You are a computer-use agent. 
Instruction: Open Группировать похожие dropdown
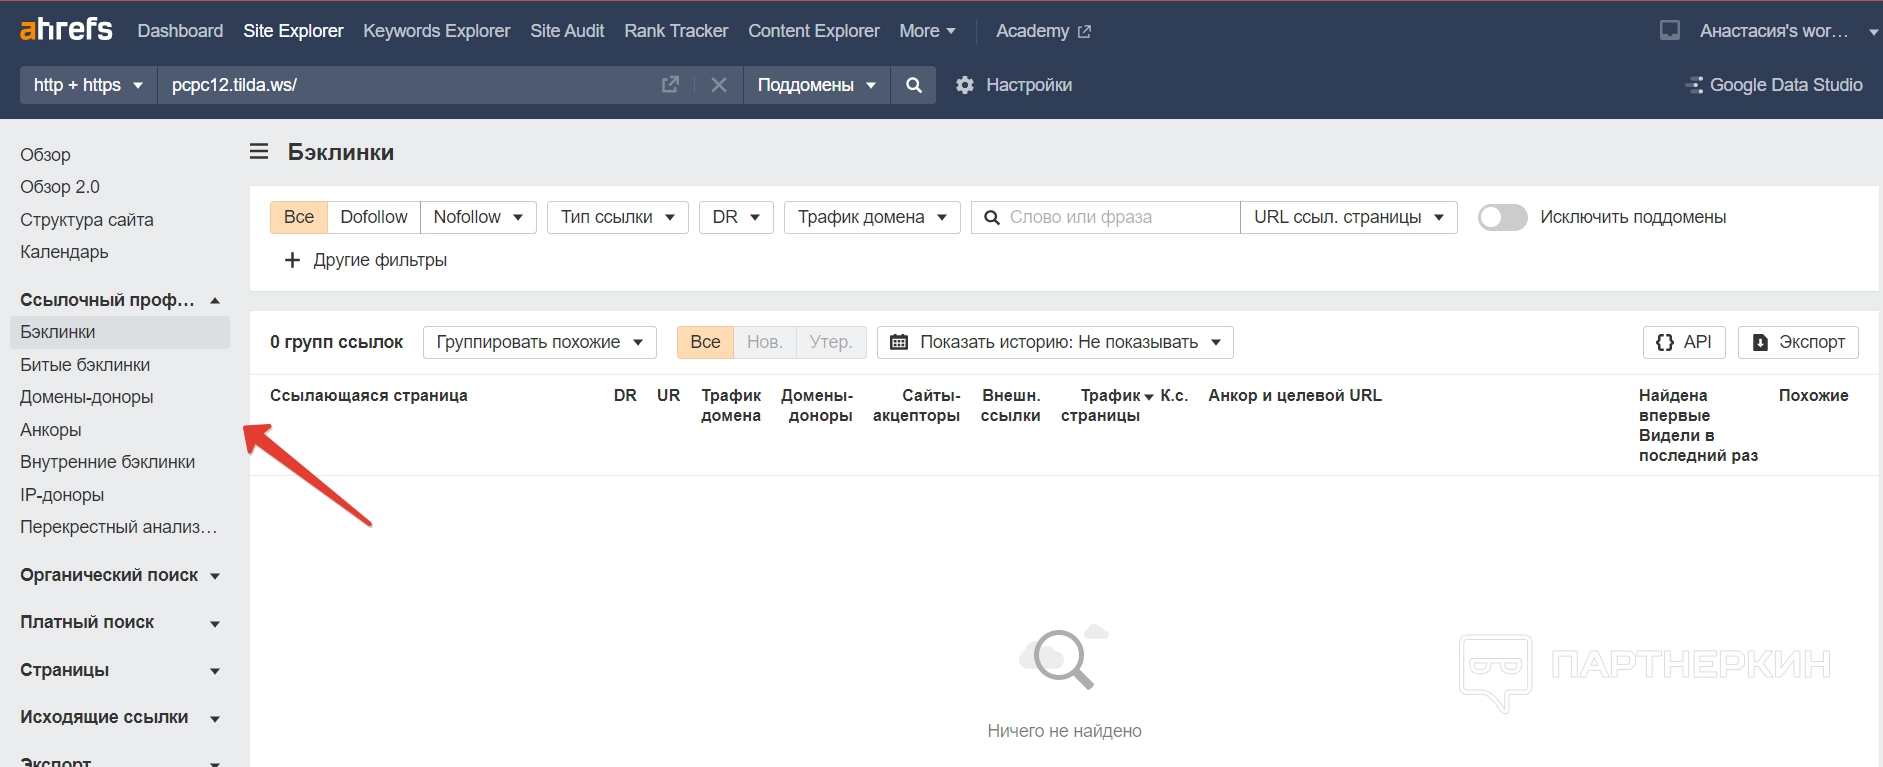[x=540, y=342]
